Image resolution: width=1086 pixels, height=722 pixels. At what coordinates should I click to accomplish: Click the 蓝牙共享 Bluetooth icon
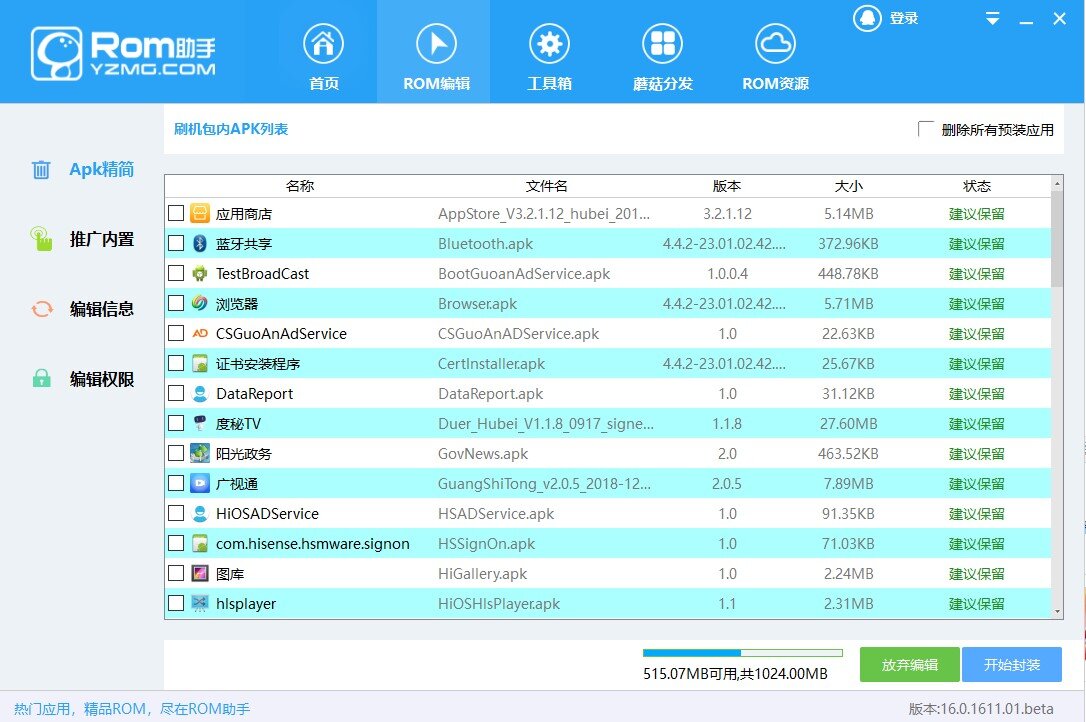coord(199,243)
